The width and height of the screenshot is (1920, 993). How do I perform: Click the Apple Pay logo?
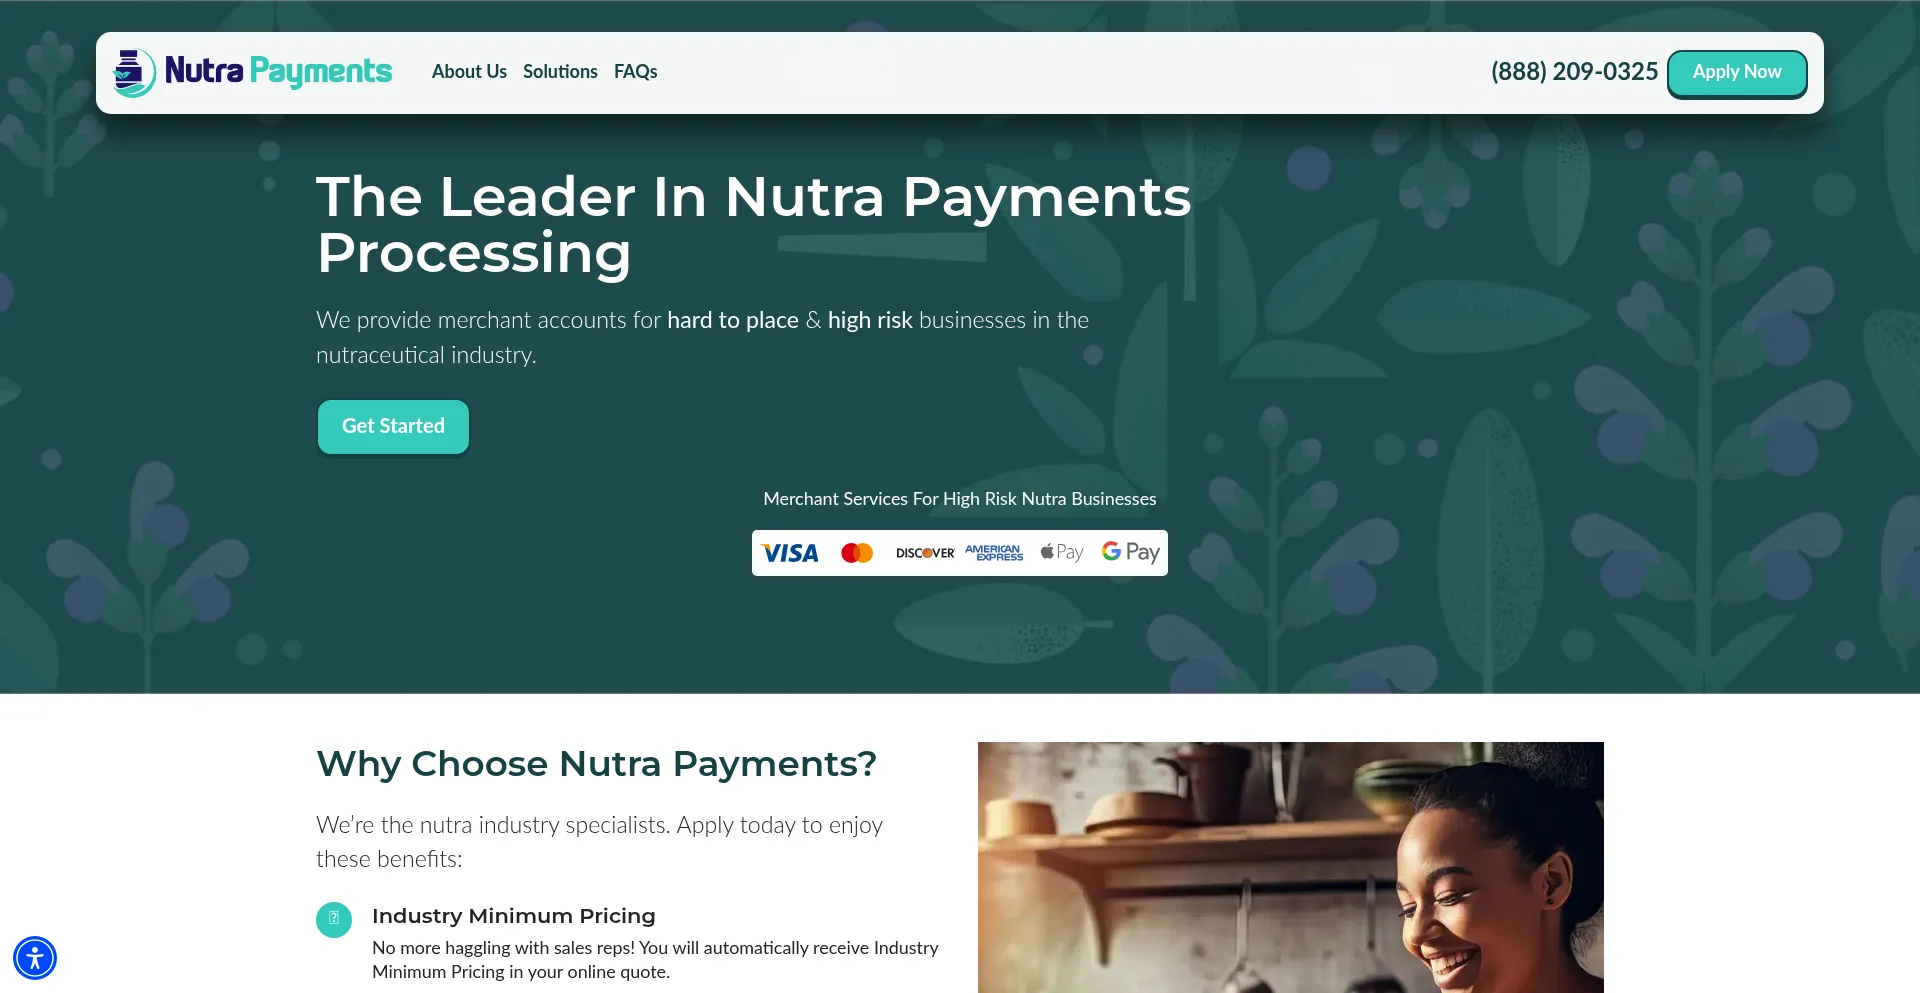(1062, 552)
